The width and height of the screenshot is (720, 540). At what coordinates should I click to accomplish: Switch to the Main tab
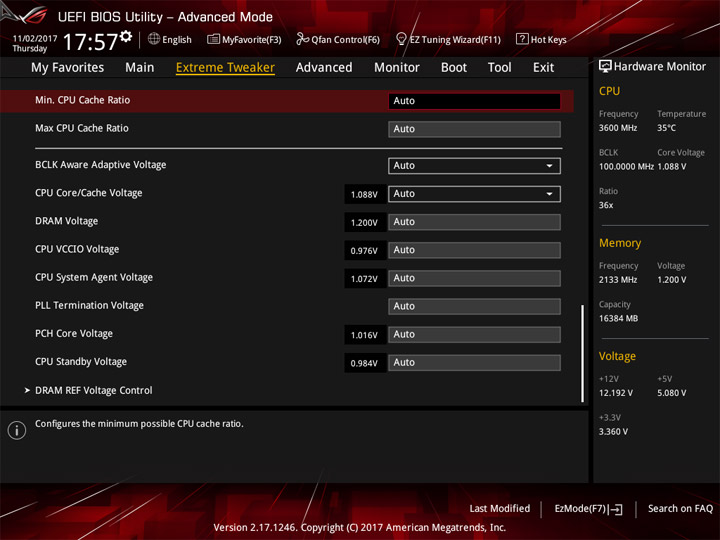click(x=140, y=68)
